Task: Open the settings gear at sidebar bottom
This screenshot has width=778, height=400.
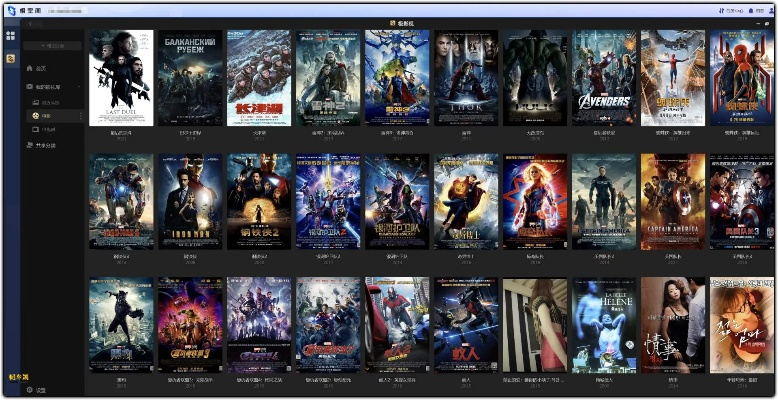Action: click(x=29, y=390)
